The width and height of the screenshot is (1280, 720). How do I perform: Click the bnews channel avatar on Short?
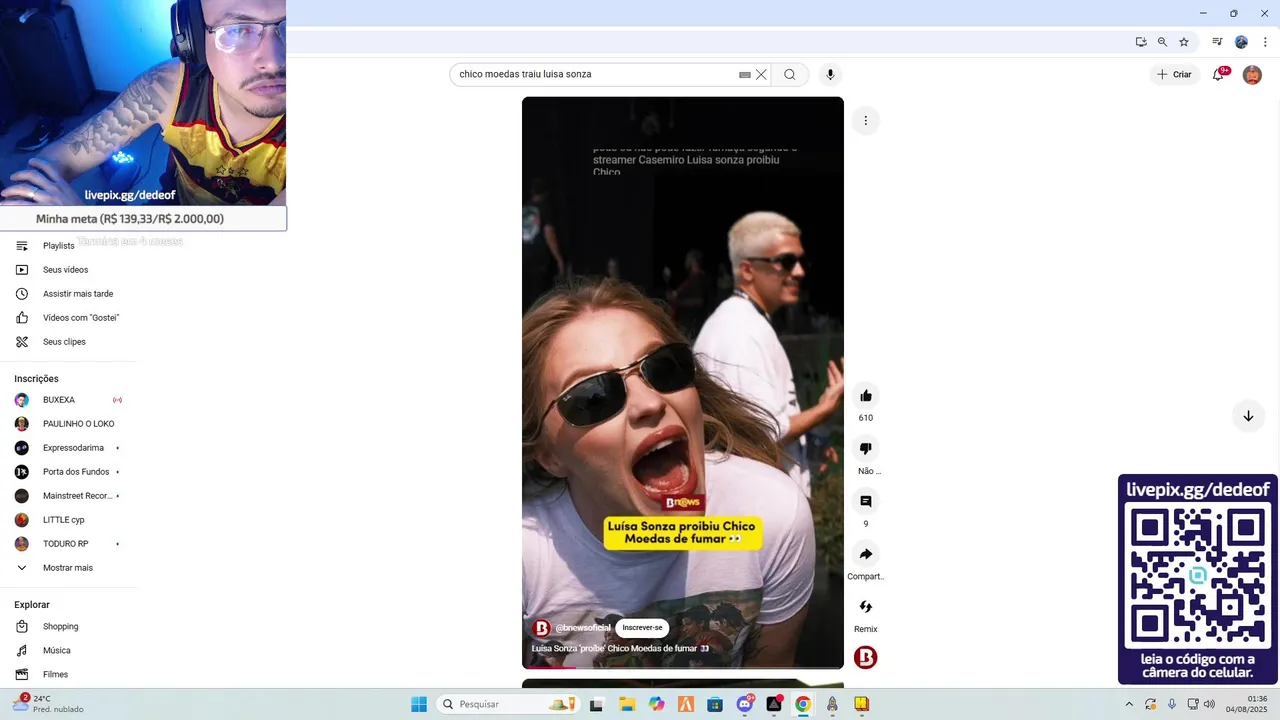point(542,628)
